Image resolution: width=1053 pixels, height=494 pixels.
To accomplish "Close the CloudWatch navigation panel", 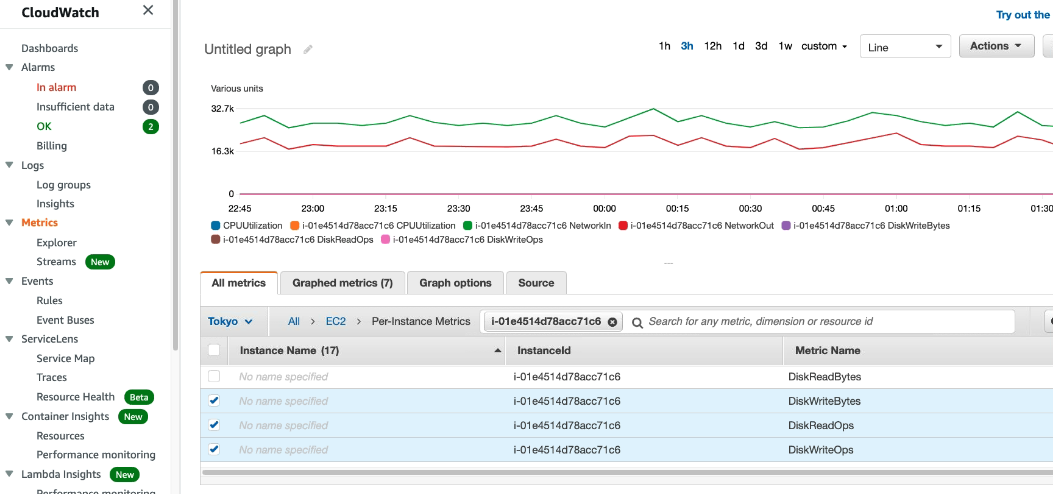I will point(148,10).
